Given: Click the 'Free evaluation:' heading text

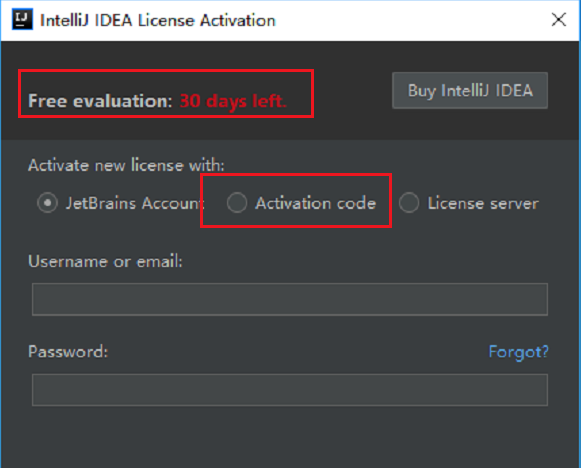Looking at the screenshot, I should click(x=100, y=101).
